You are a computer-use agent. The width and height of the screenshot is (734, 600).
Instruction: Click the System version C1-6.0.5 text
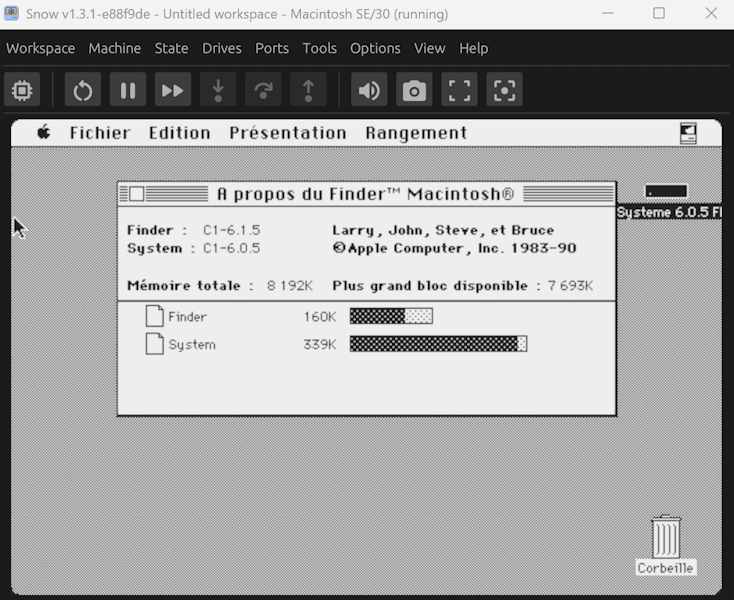232,249
